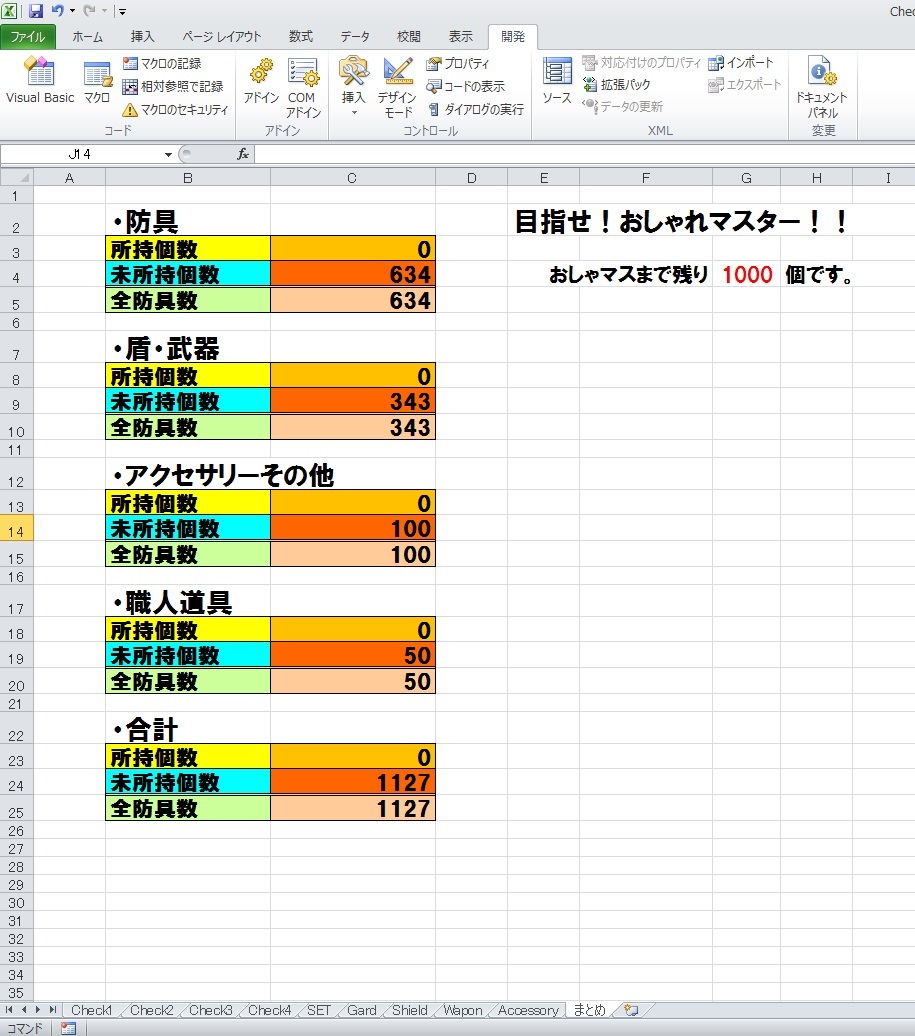Go to first sheet navigation arrow
Screen dimensions: 915x1036
point(9,1010)
